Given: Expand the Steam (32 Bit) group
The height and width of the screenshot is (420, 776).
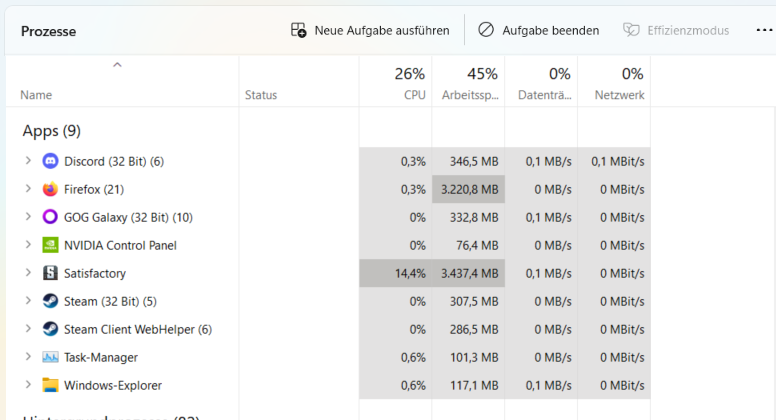Looking at the screenshot, I should click(28, 301).
